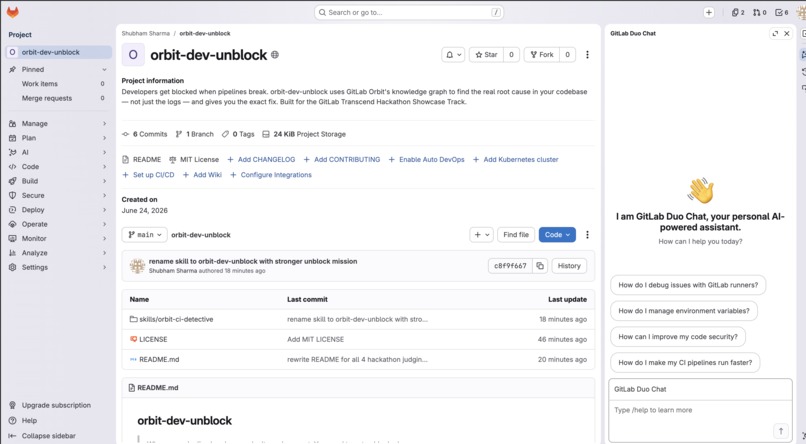Expand Plan section in sidebar
The height and width of the screenshot is (444, 806).
58,138
